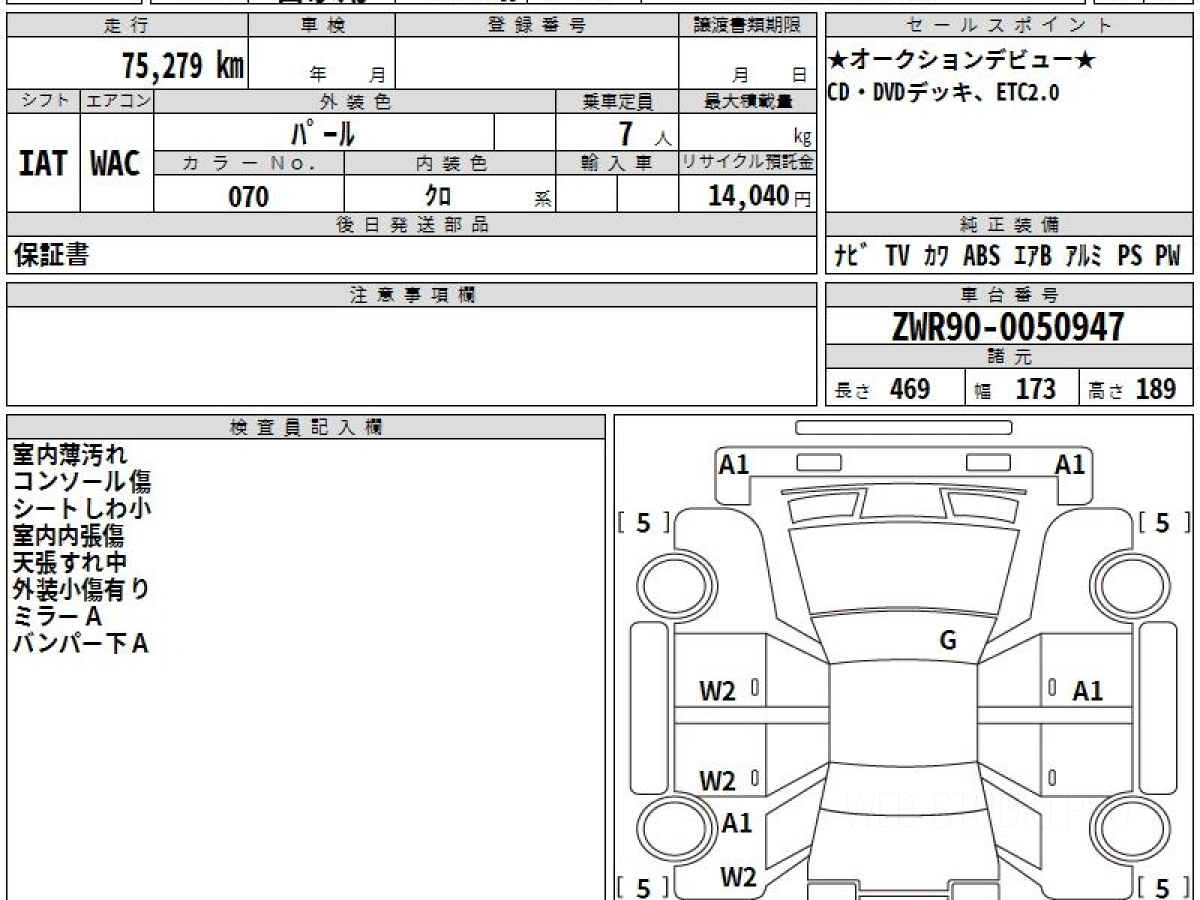Select the TV equipment indicator
1200x900 pixels.
point(897,256)
